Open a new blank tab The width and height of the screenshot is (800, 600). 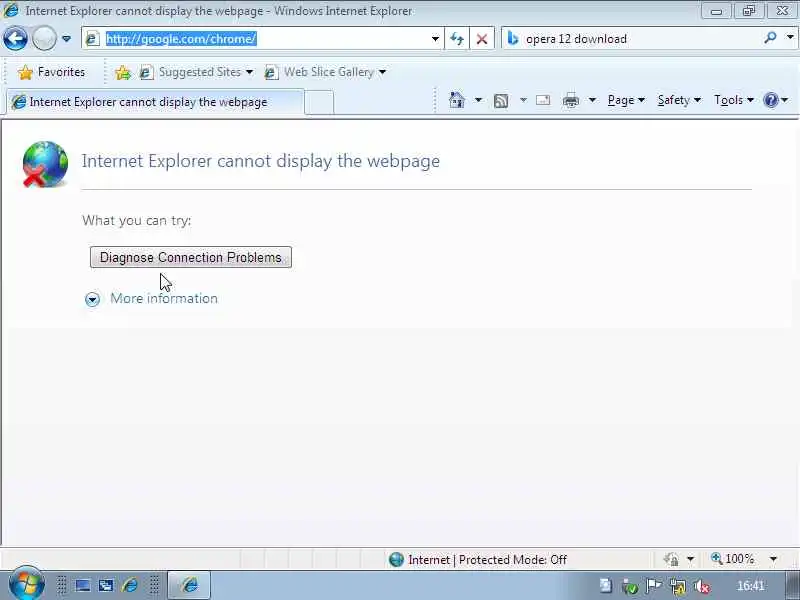point(319,102)
